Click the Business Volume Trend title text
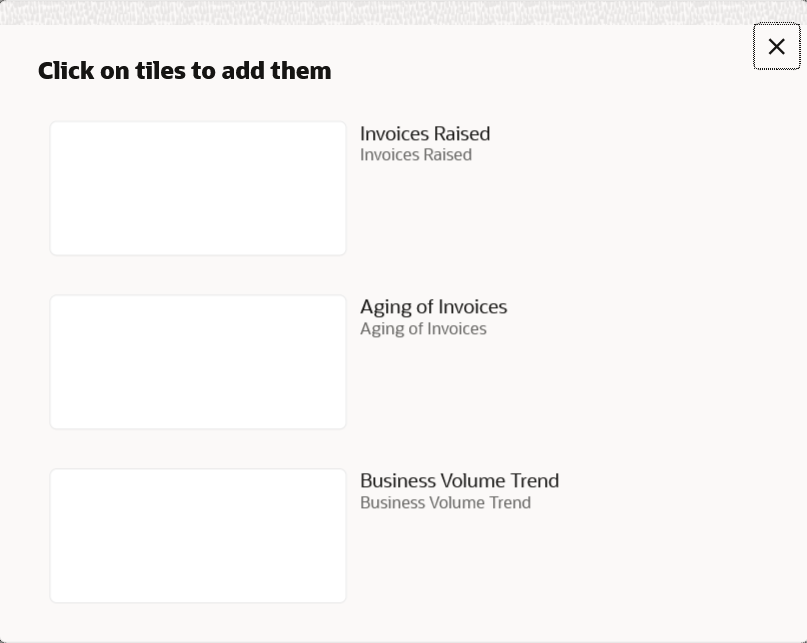 click(x=459, y=480)
